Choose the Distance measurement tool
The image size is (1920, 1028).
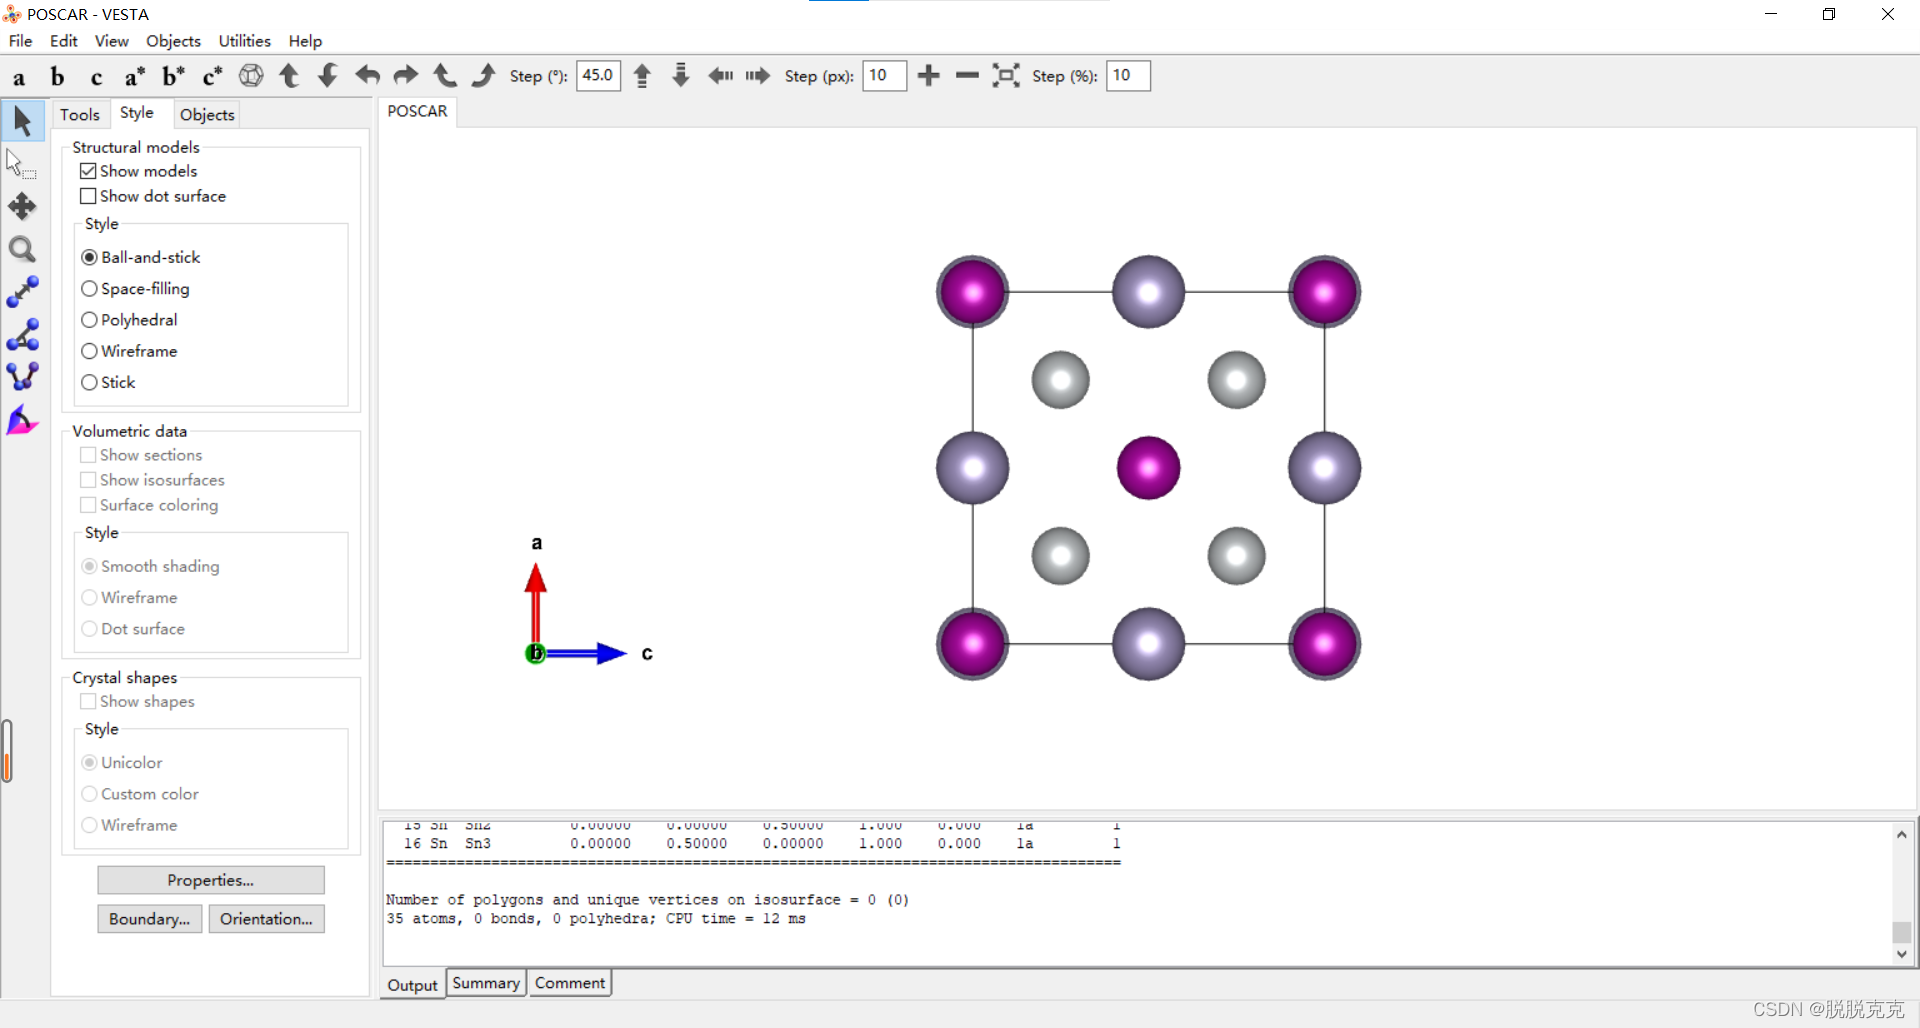[22, 292]
